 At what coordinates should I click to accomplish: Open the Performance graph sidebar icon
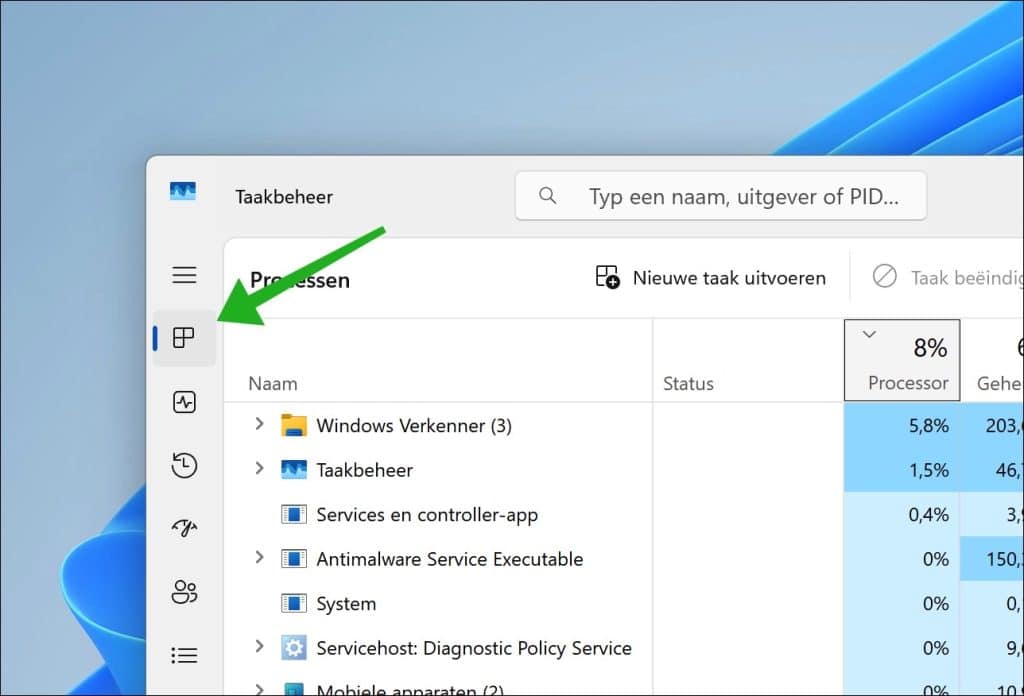point(184,402)
